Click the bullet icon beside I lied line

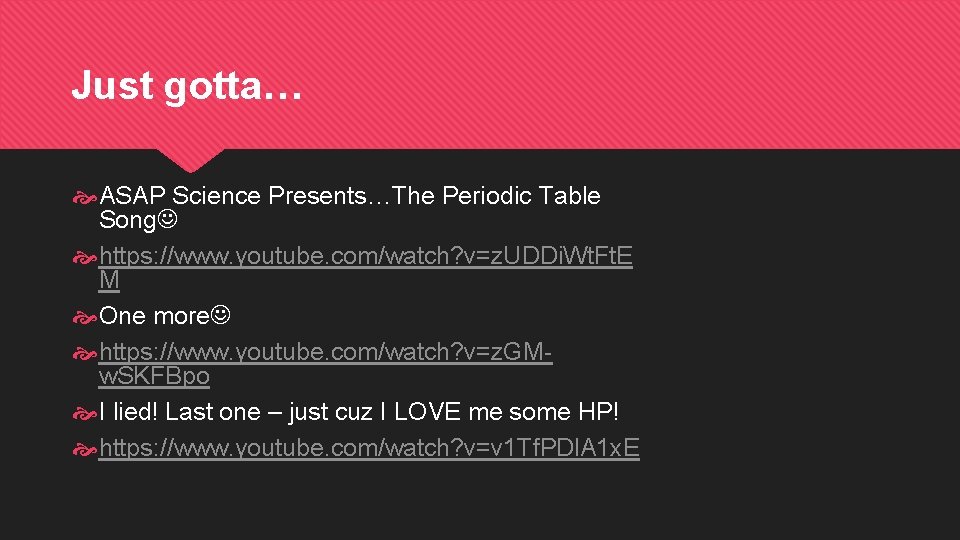(x=84, y=414)
